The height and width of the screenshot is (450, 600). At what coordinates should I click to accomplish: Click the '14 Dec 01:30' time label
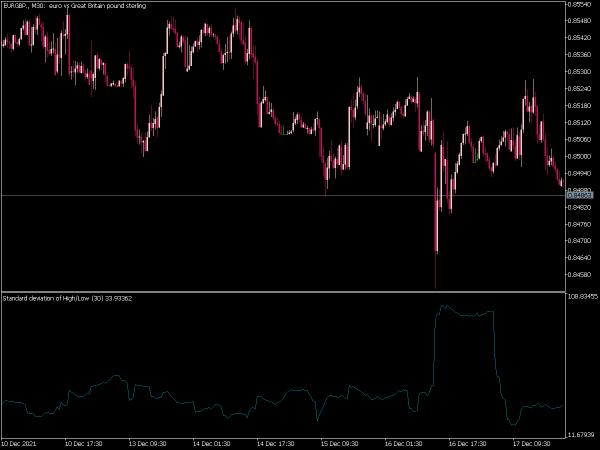[211, 444]
